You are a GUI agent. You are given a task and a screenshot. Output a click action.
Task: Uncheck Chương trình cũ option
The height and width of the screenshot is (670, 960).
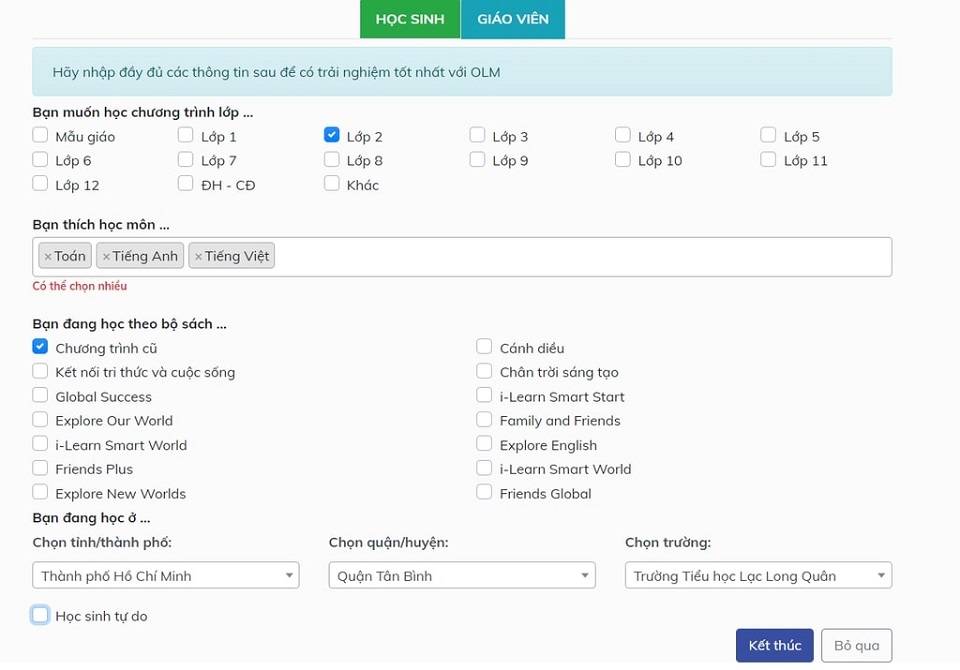40,347
